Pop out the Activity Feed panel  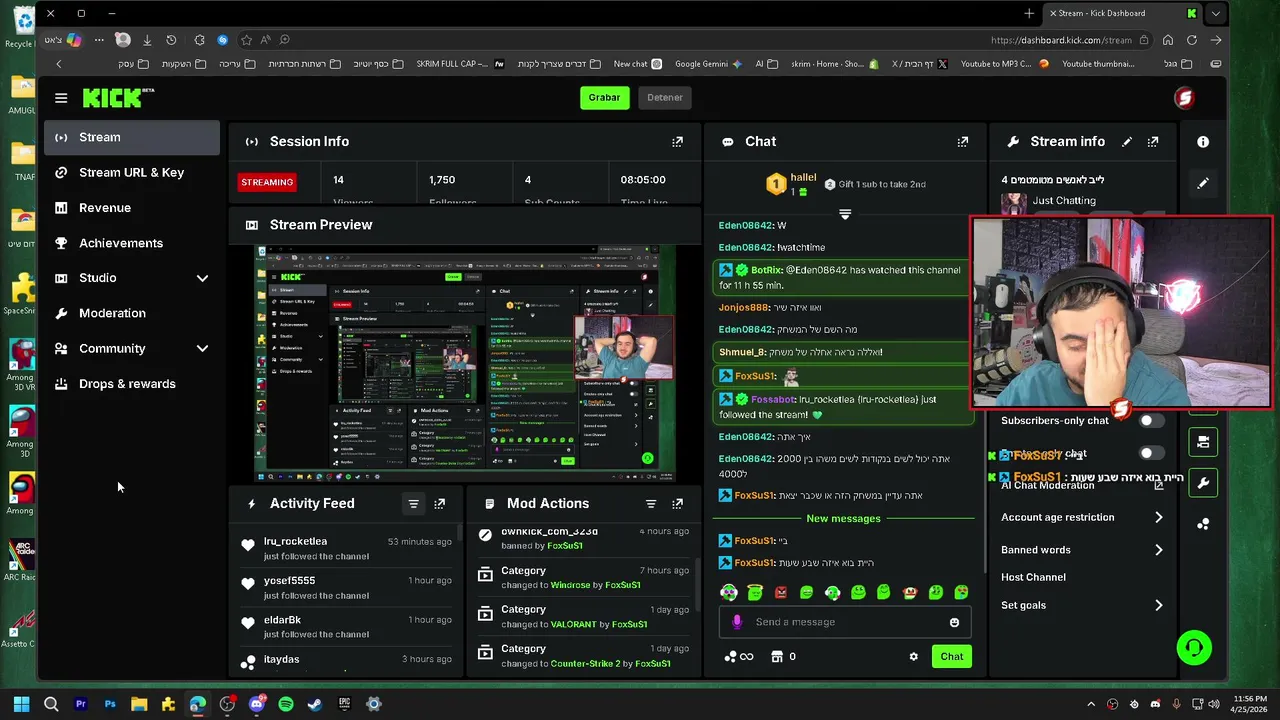click(x=439, y=504)
